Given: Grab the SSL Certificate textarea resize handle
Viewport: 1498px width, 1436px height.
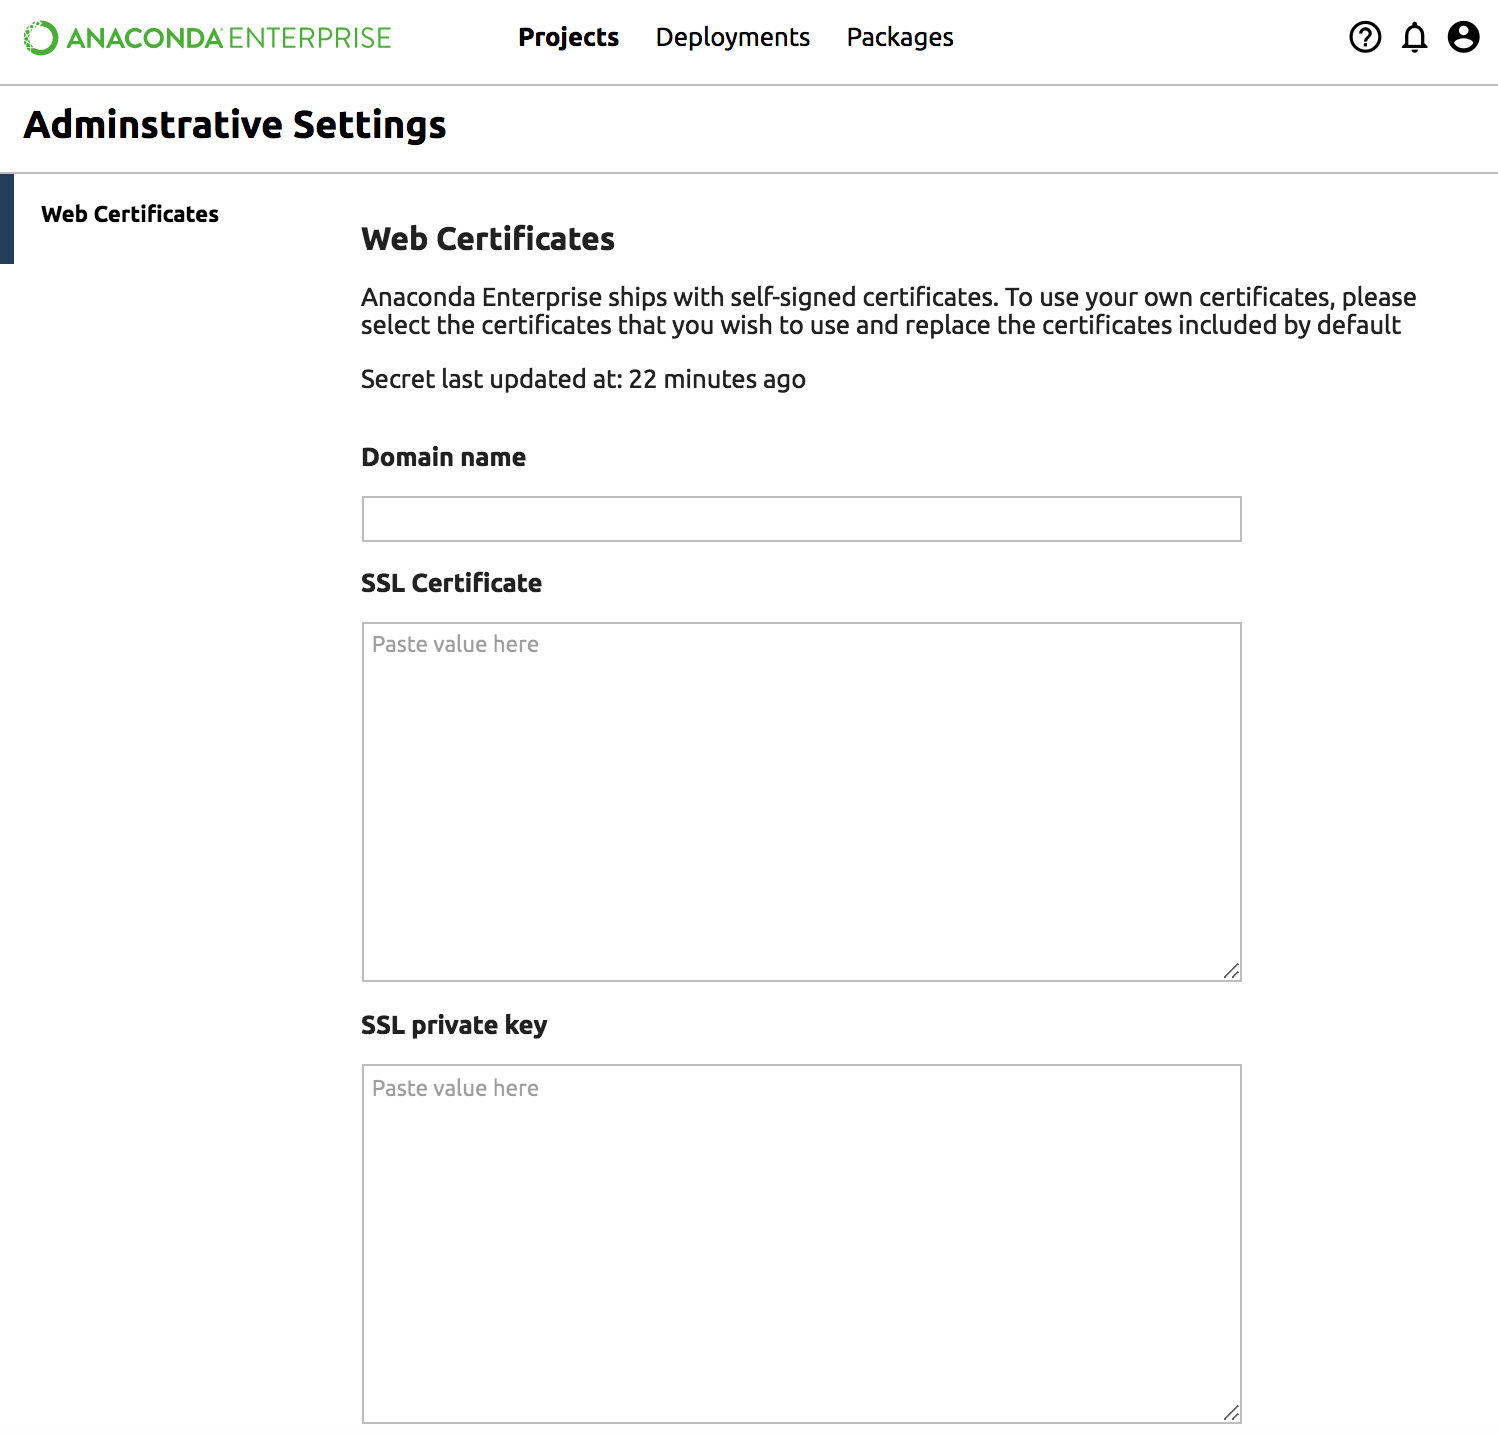Looking at the screenshot, I should [1231, 971].
